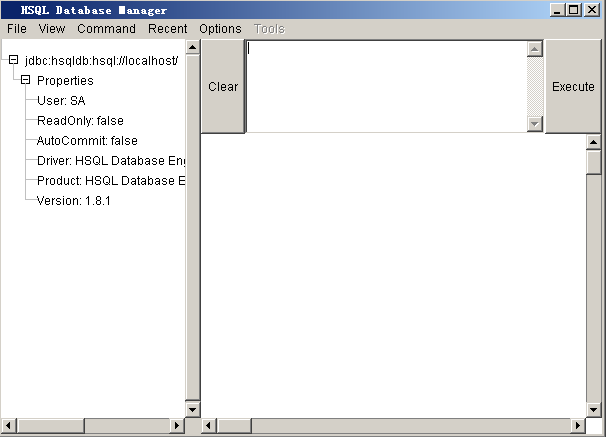Minimize the HSQL Database Manager window
Screen dimensions: 607x437
(x=557, y=10)
